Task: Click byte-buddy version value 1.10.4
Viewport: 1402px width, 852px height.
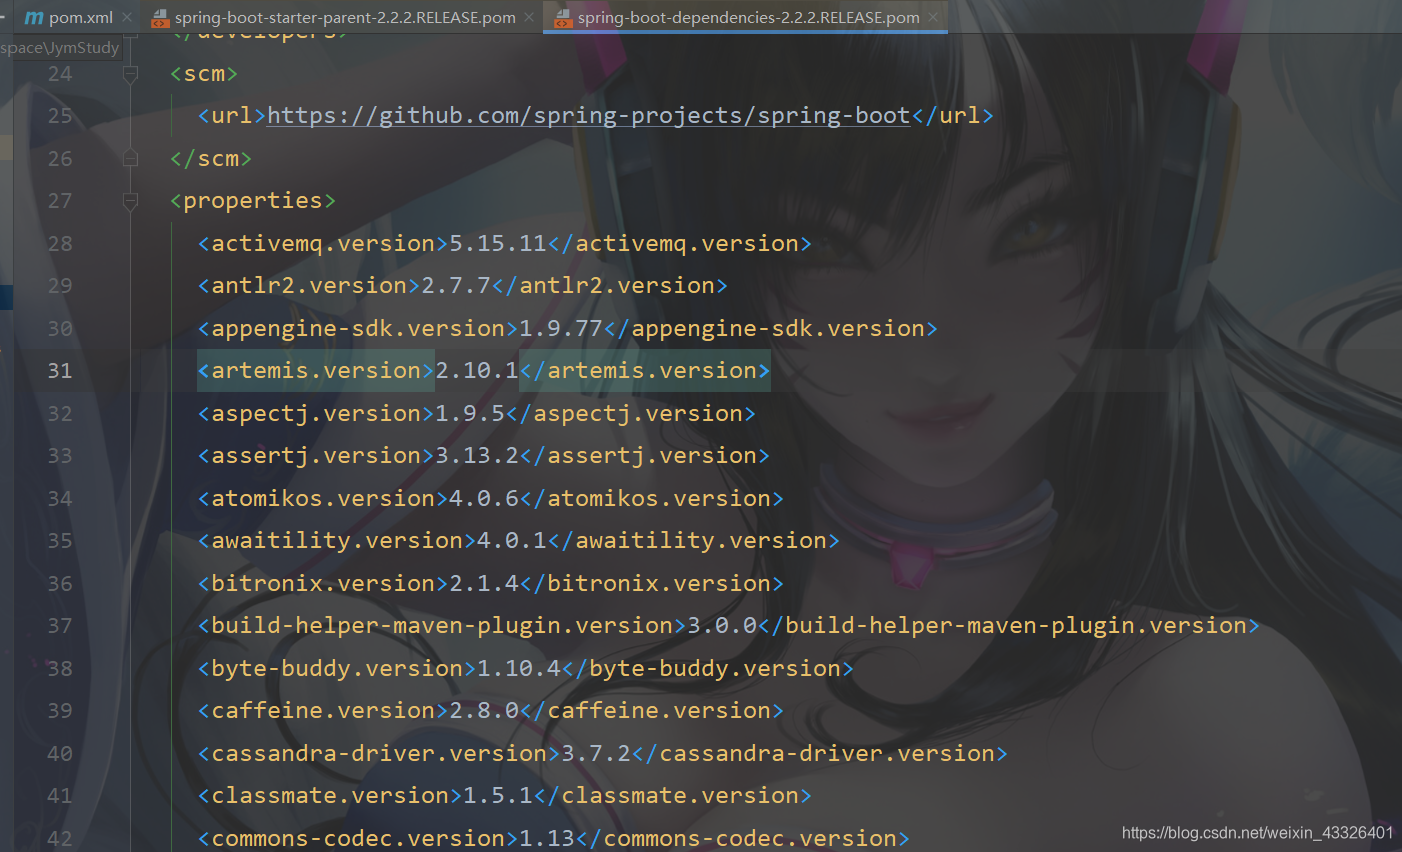Action: (x=519, y=669)
